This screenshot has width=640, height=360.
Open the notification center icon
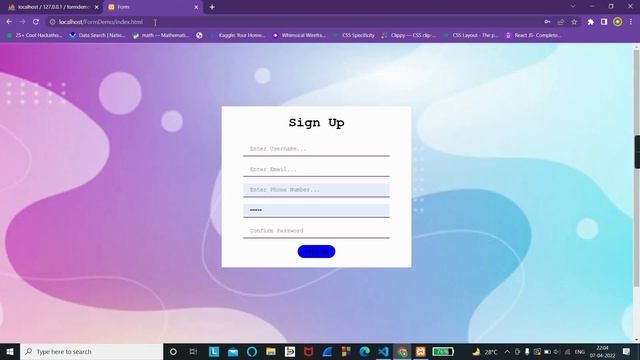[x=627, y=351]
